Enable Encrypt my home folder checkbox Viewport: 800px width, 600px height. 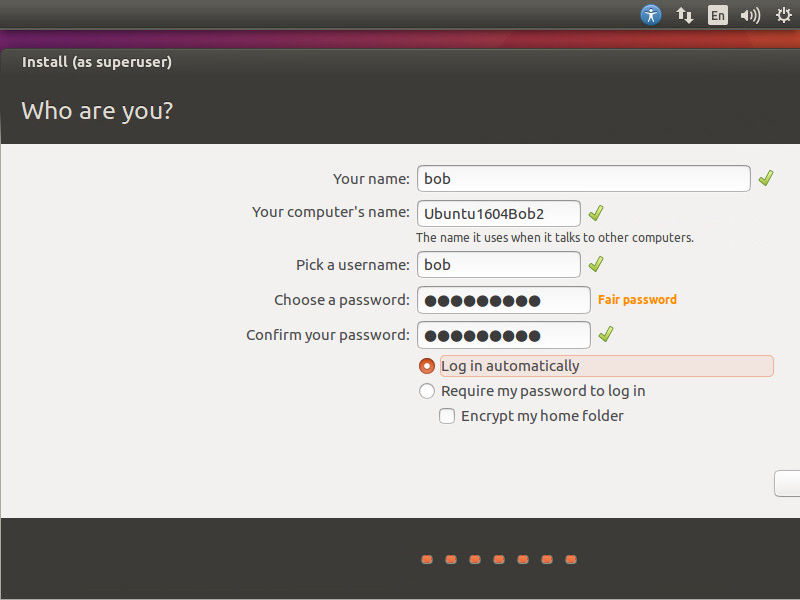pyautogui.click(x=447, y=416)
